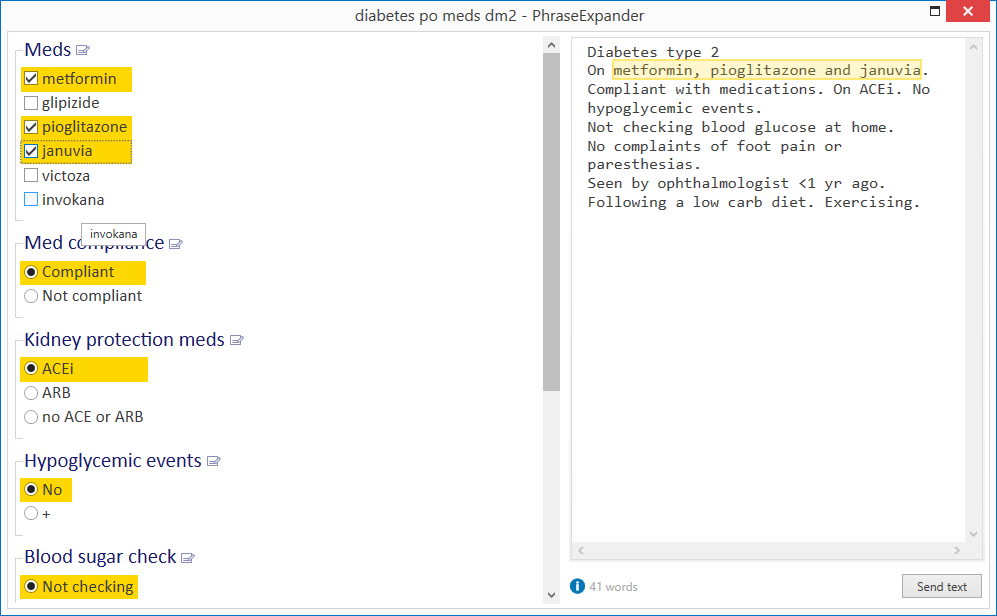Select No under Hypoglycemic events
This screenshot has width=997, height=616.
pyautogui.click(x=31, y=489)
